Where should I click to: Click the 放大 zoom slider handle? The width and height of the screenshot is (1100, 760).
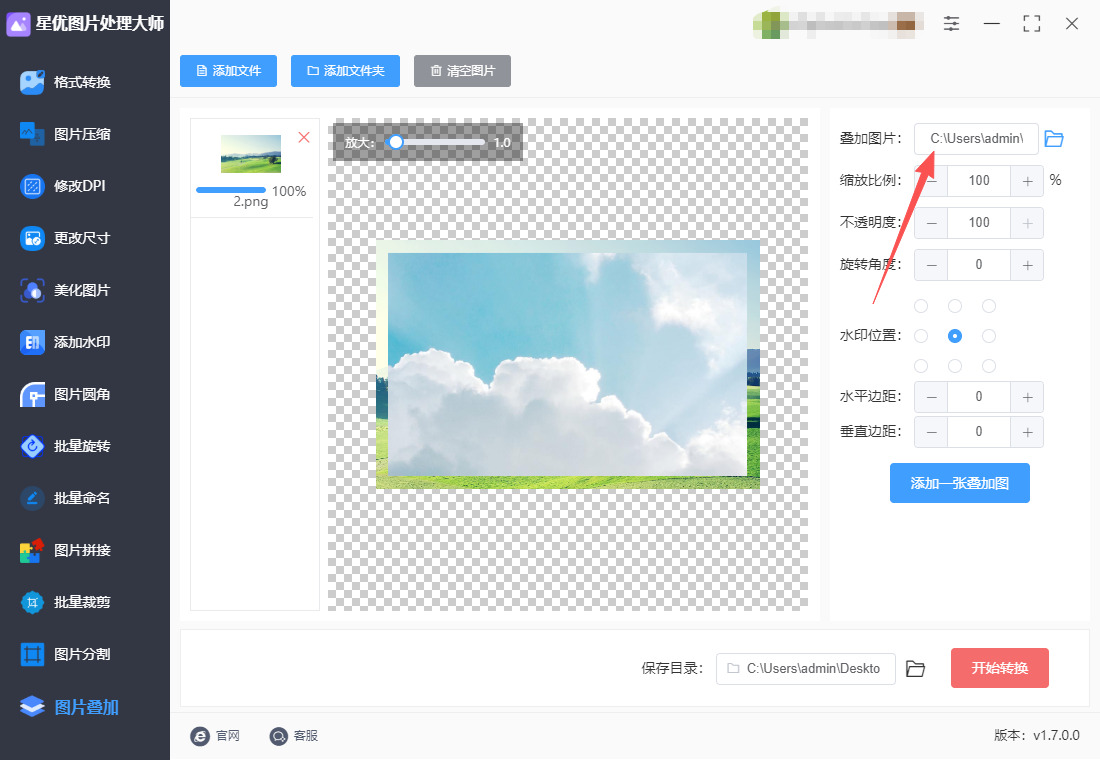pos(396,142)
